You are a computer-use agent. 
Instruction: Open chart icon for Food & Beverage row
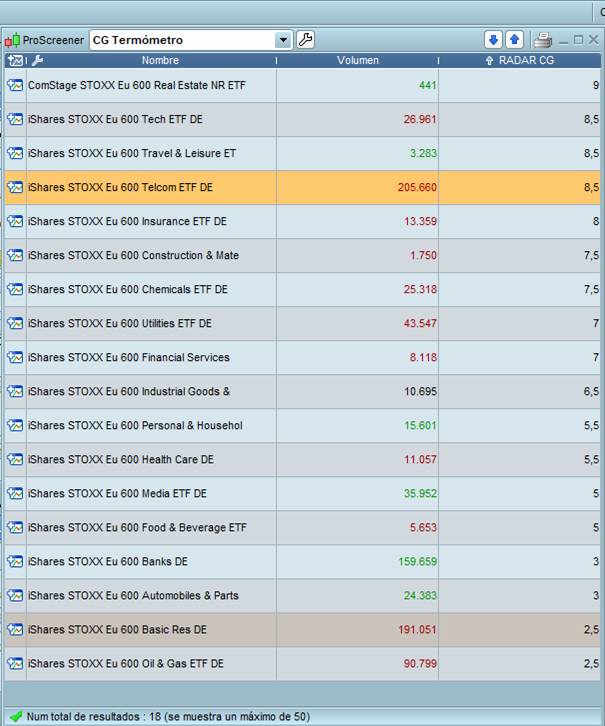(15, 527)
